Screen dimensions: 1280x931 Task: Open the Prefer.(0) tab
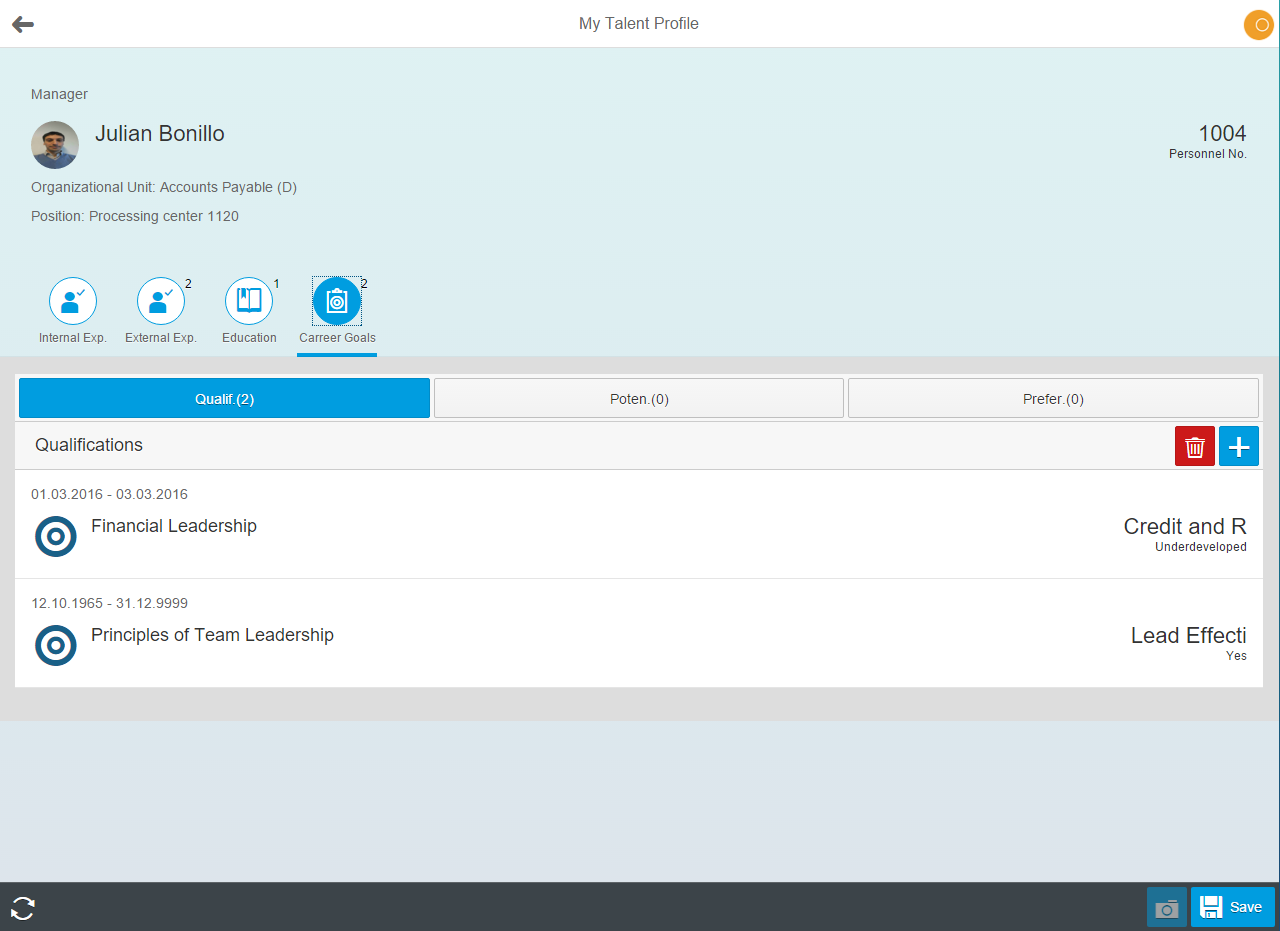(x=1053, y=398)
